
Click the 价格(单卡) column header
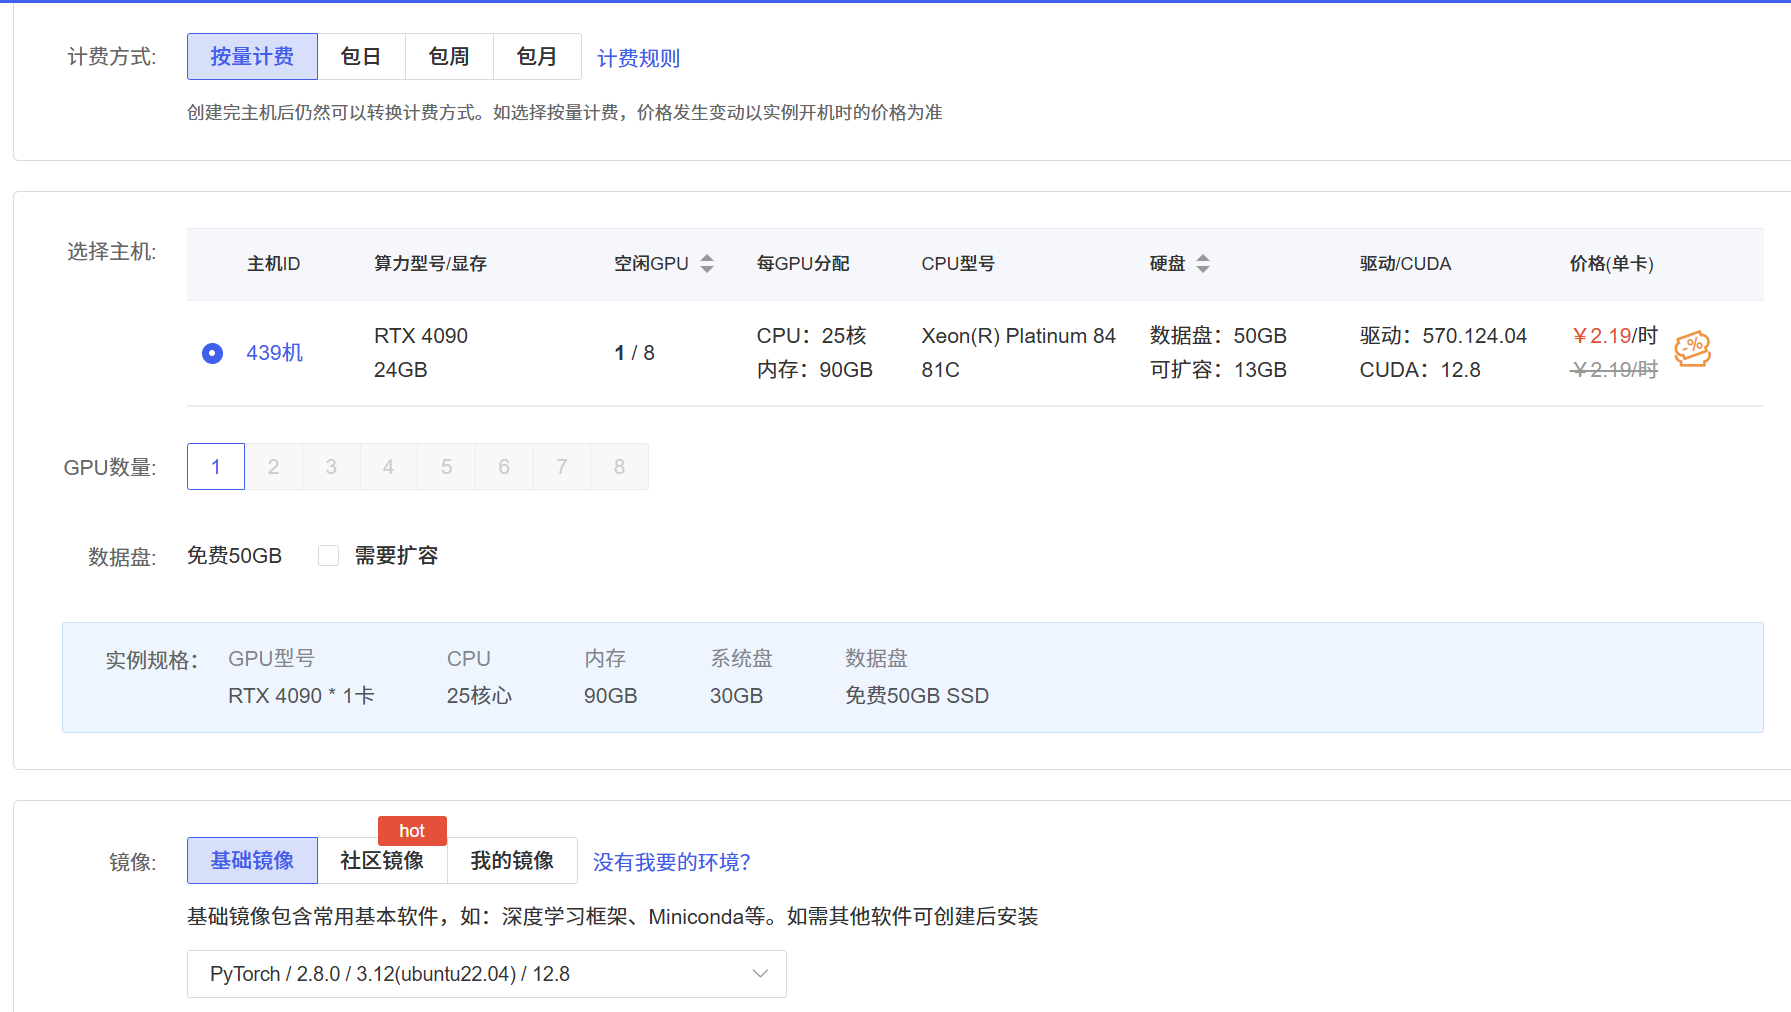(1612, 264)
